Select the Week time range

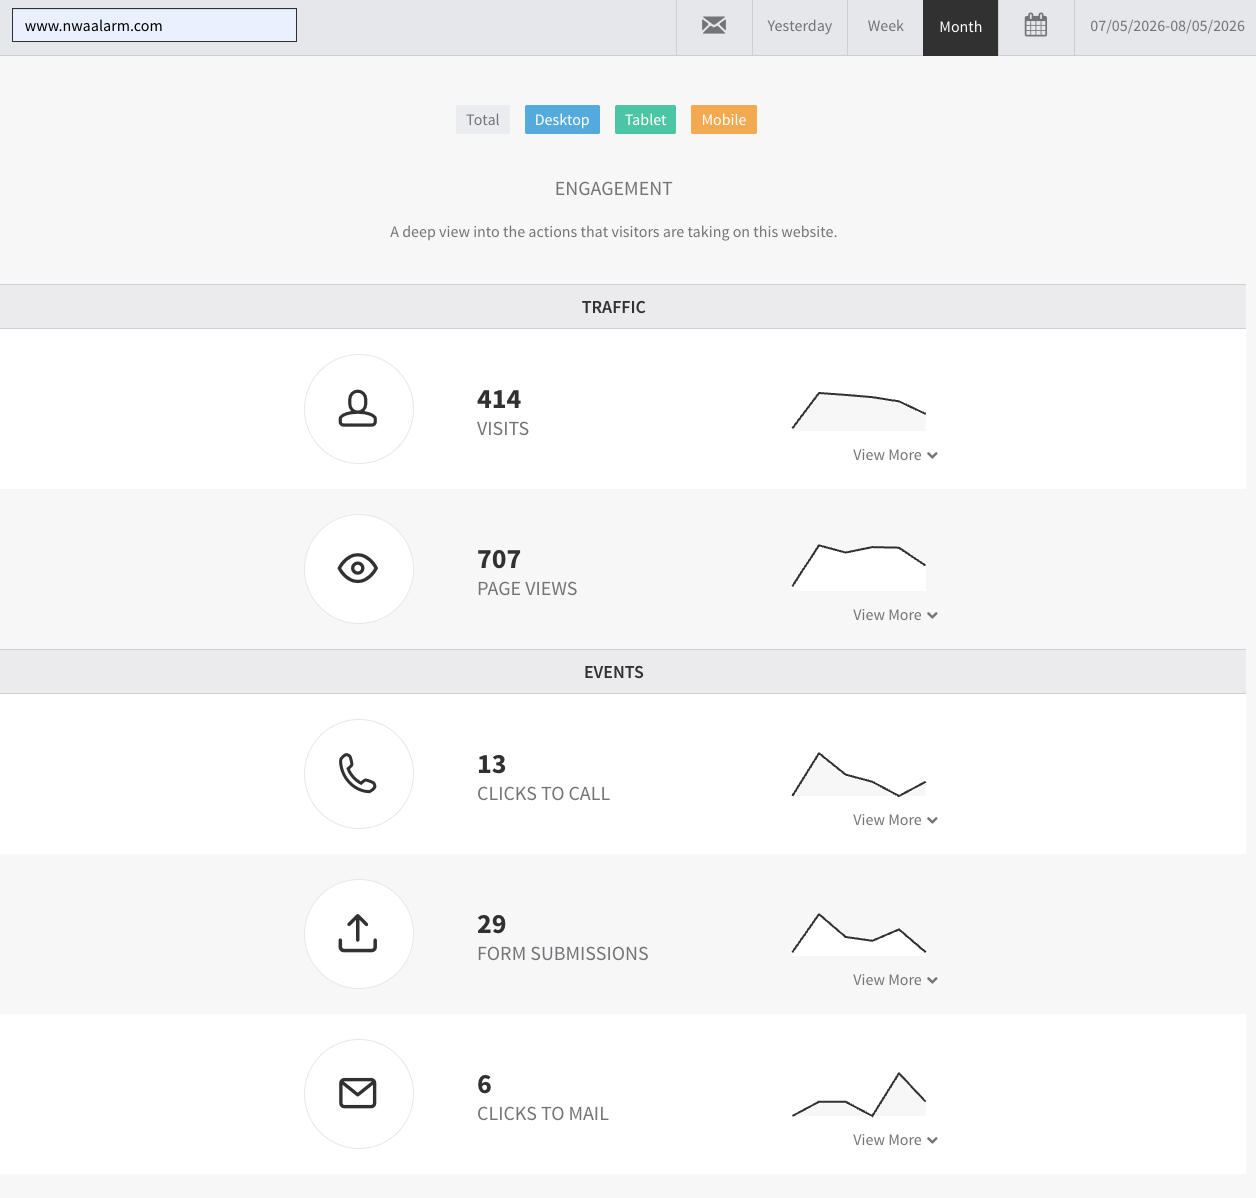[885, 27]
